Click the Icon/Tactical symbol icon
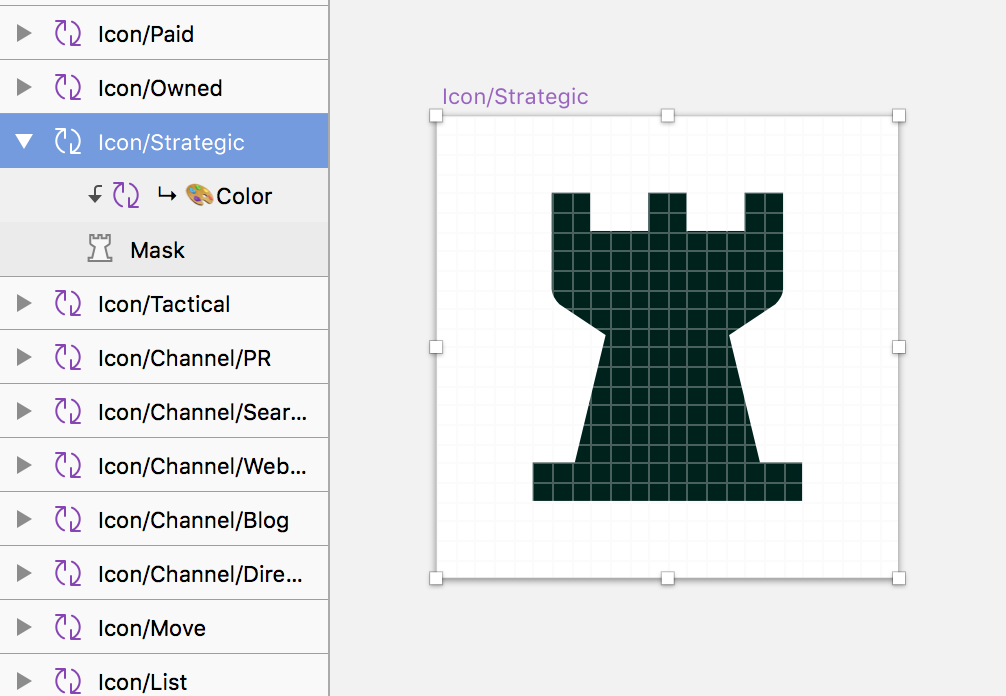 pos(68,303)
